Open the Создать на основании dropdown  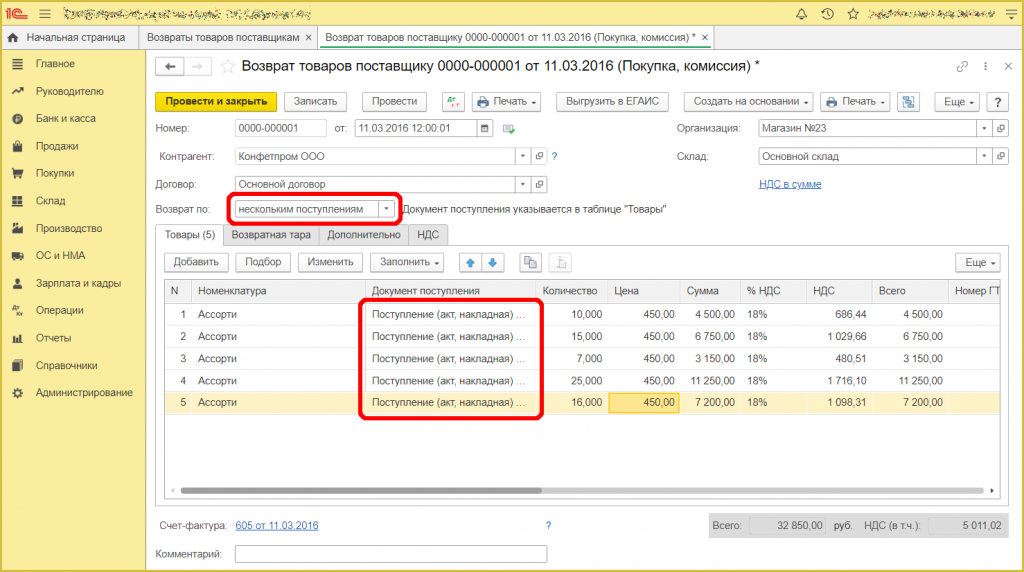748,102
